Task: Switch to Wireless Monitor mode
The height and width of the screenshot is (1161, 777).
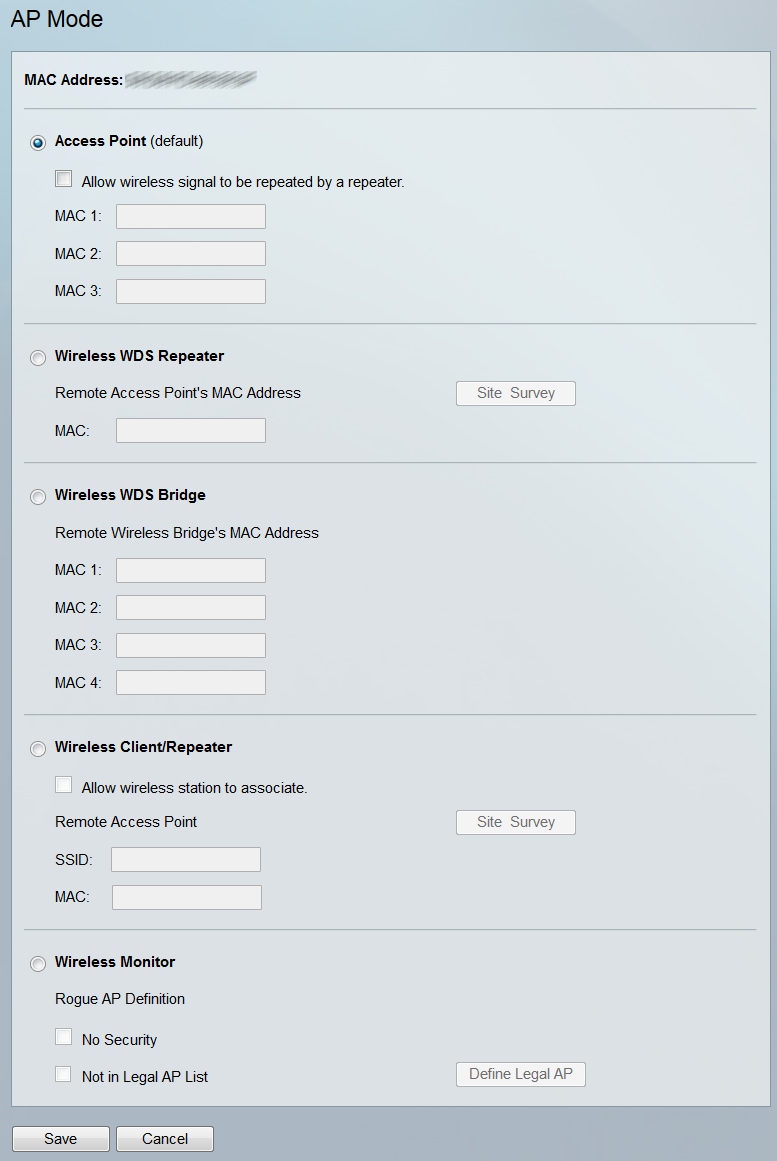Action: coord(38,964)
